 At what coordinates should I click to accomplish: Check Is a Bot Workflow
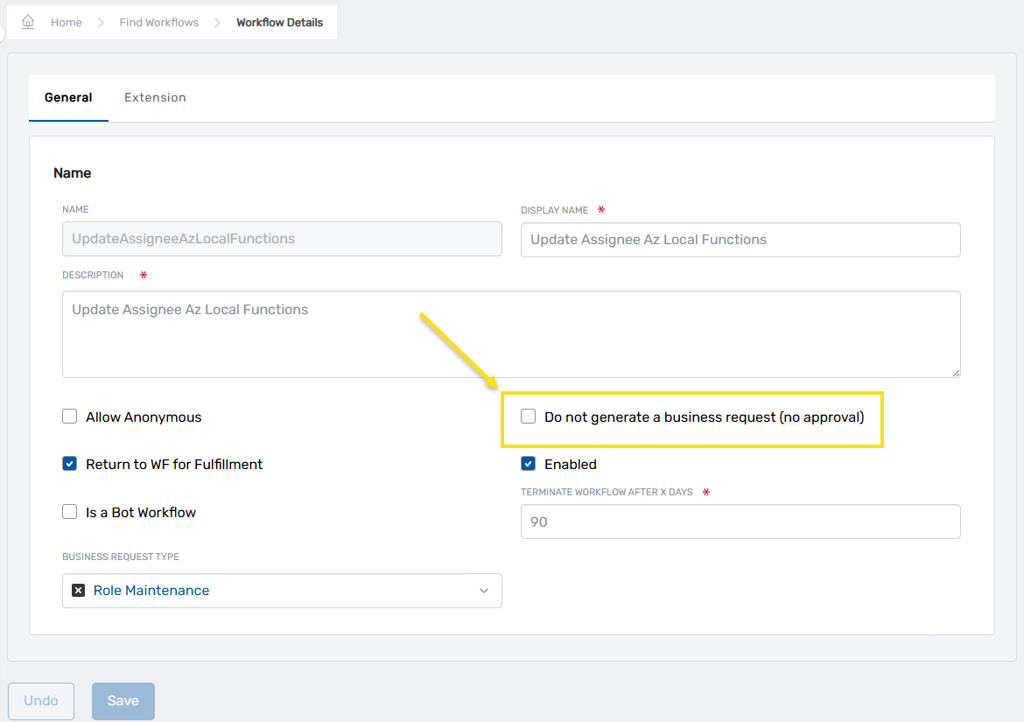pos(70,512)
